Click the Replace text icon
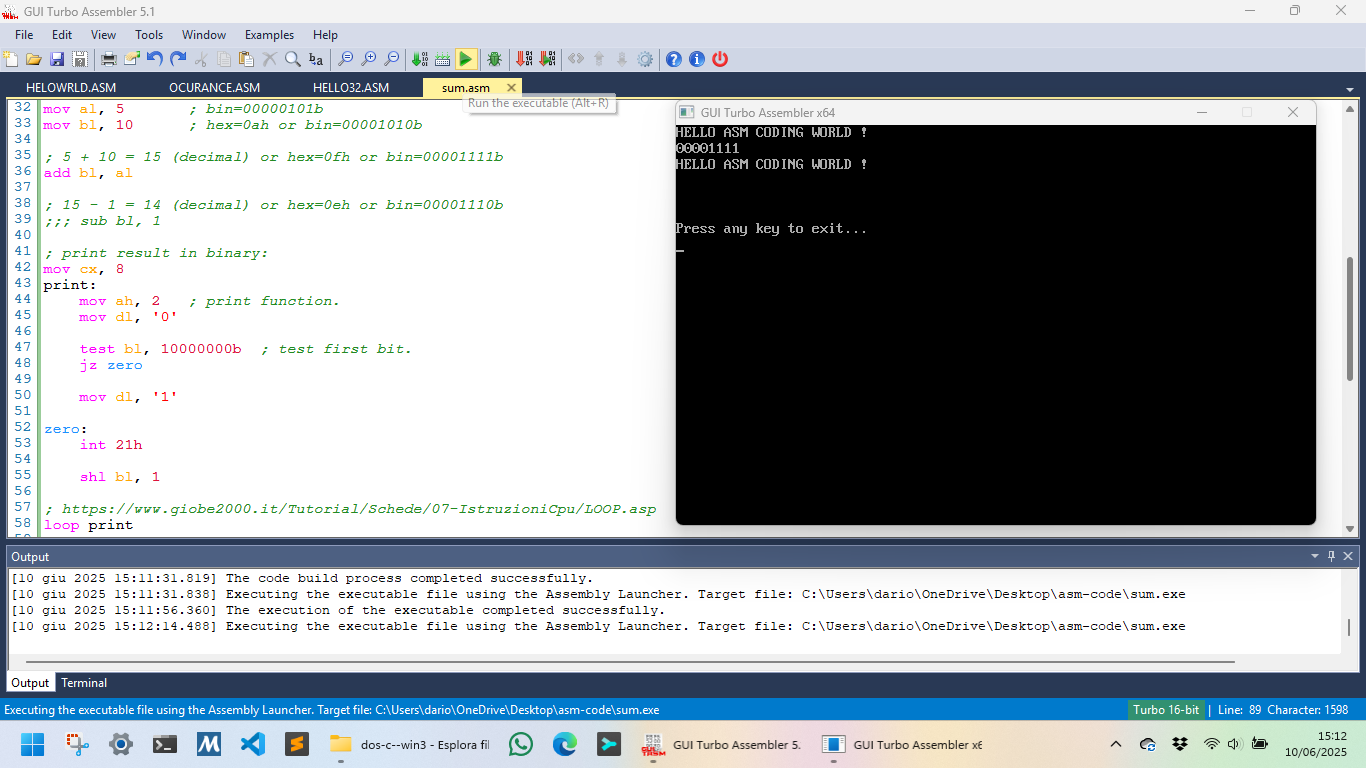 click(316, 59)
